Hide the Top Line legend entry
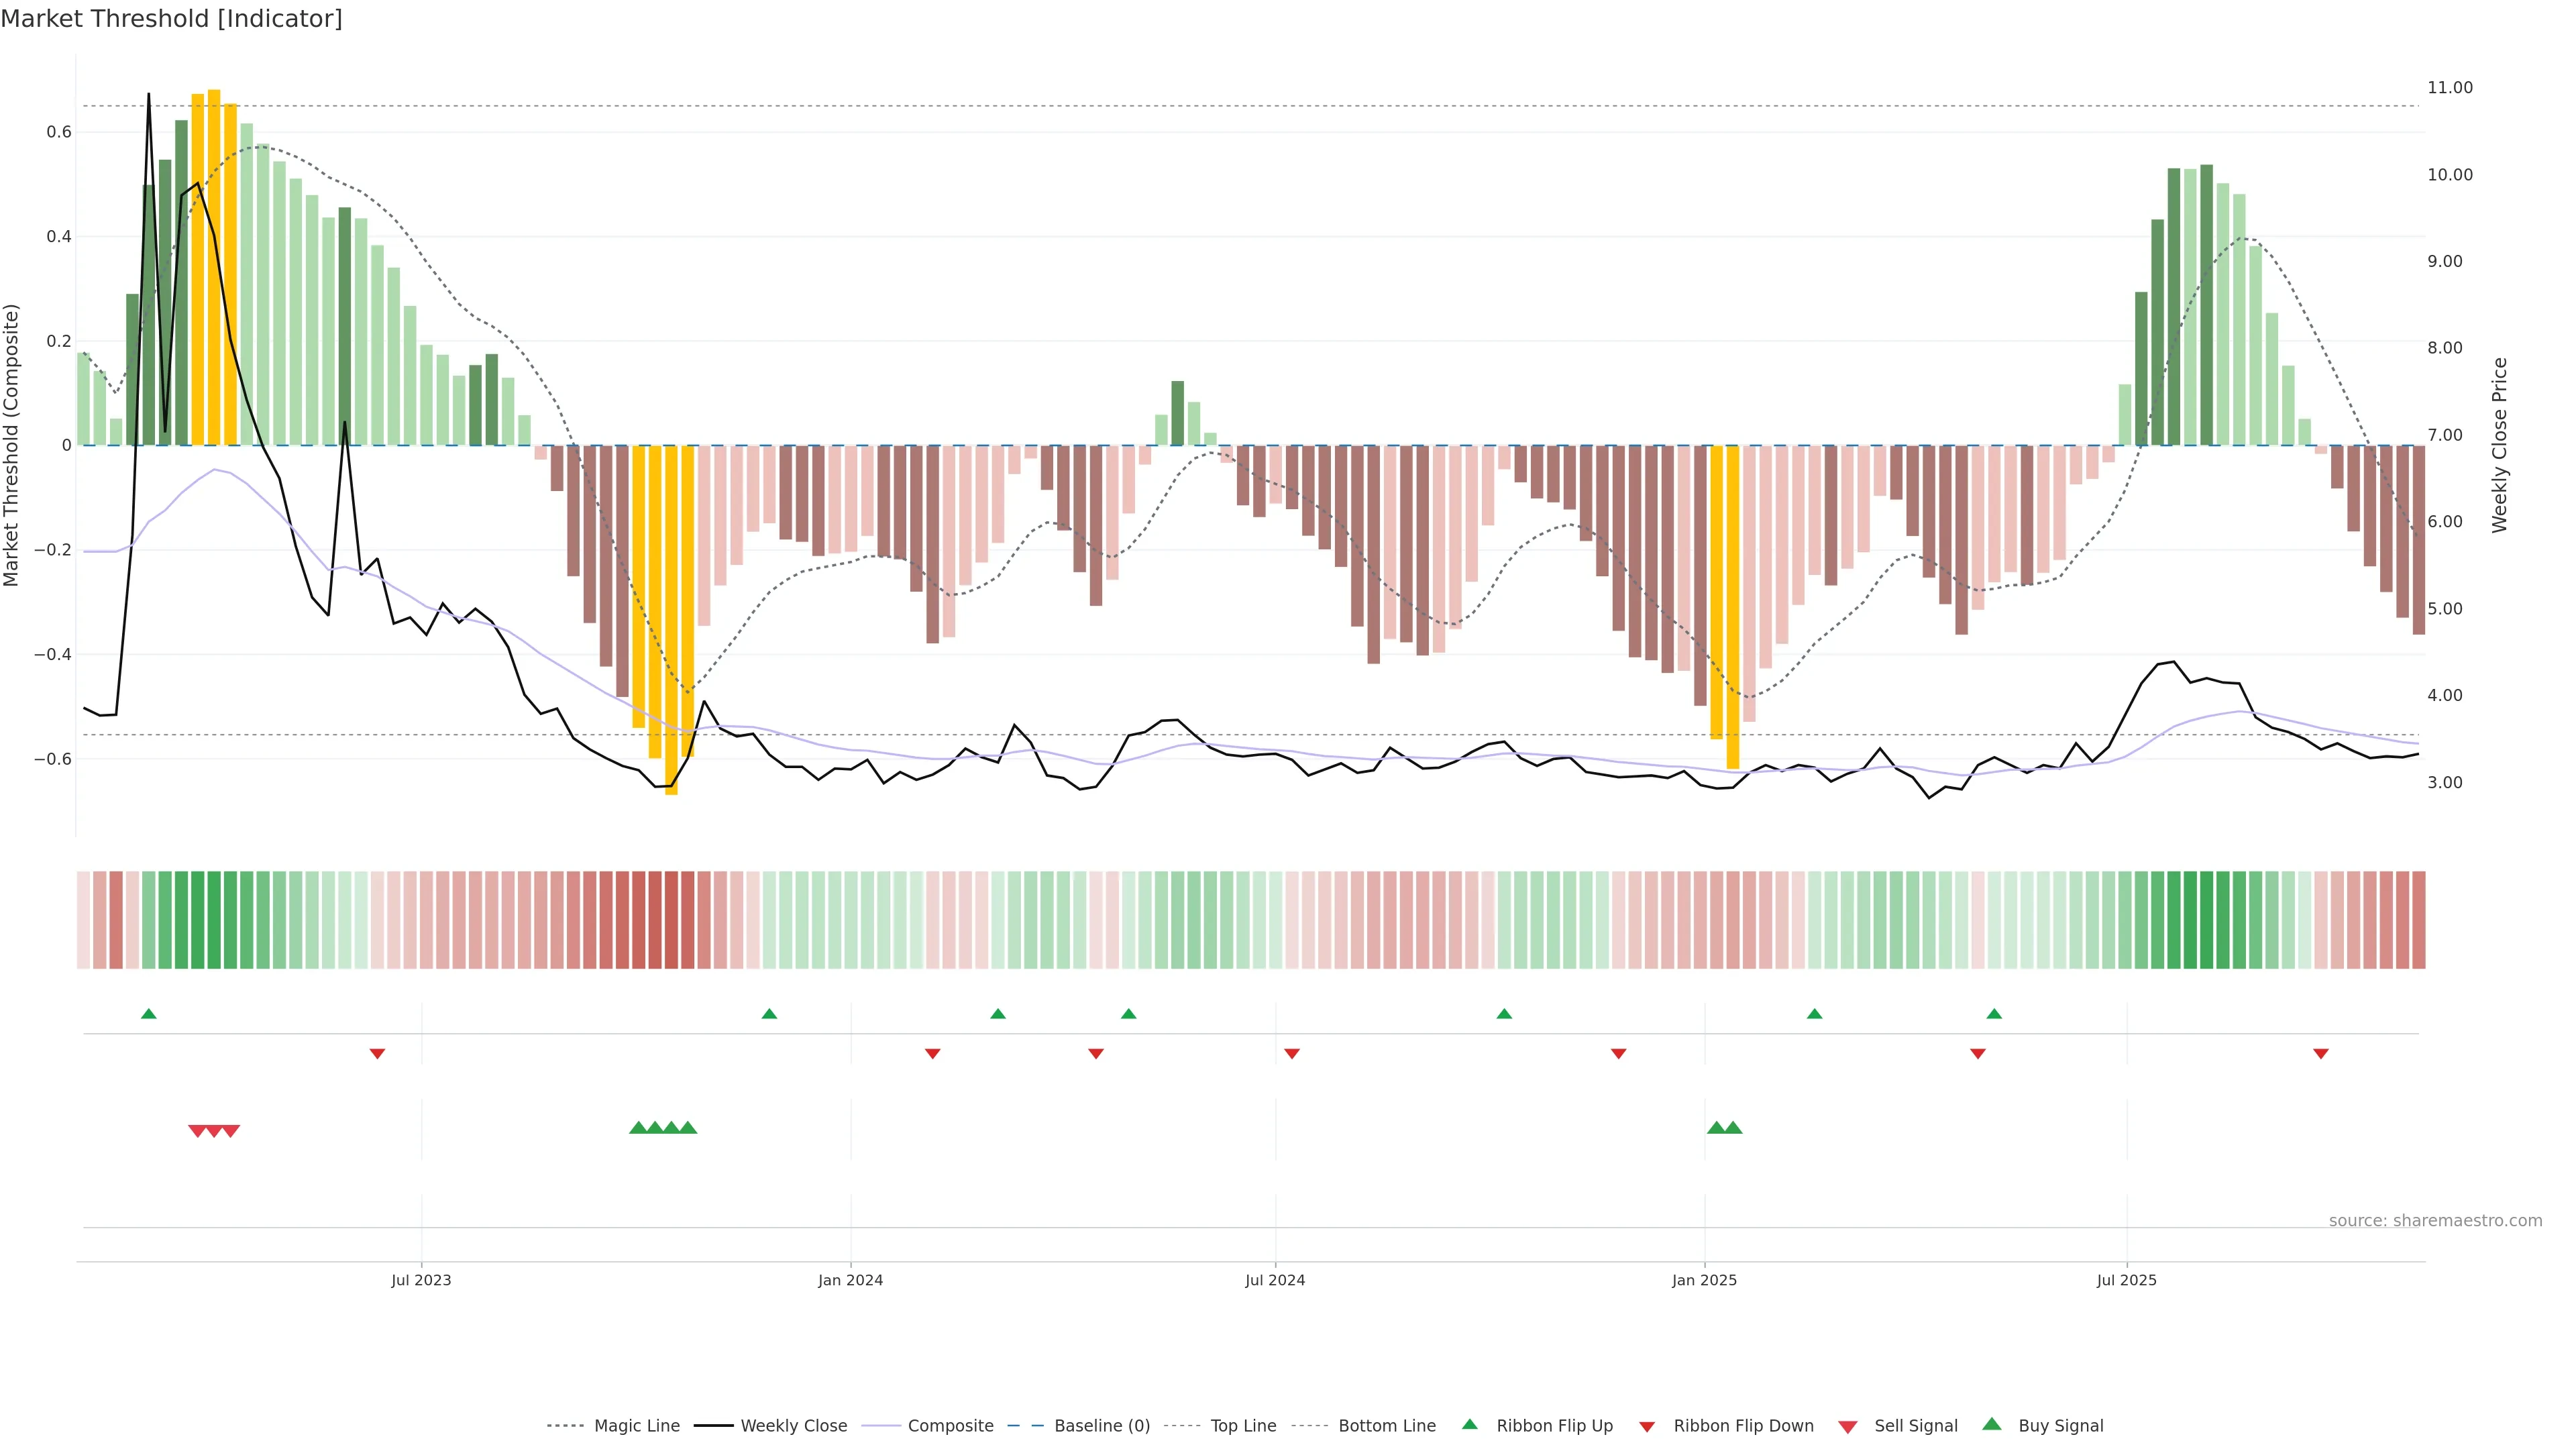 click(1243, 1426)
